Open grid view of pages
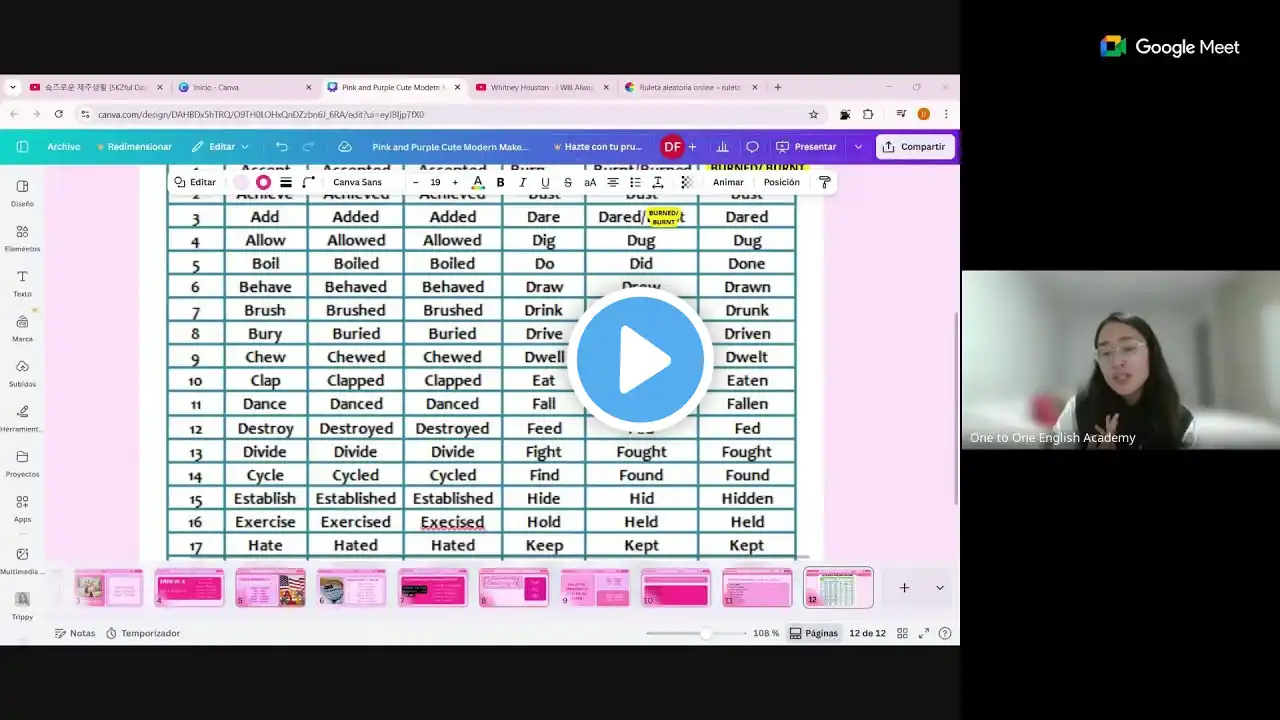Viewport: 1280px width, 720px height. [x=902, y=633]
